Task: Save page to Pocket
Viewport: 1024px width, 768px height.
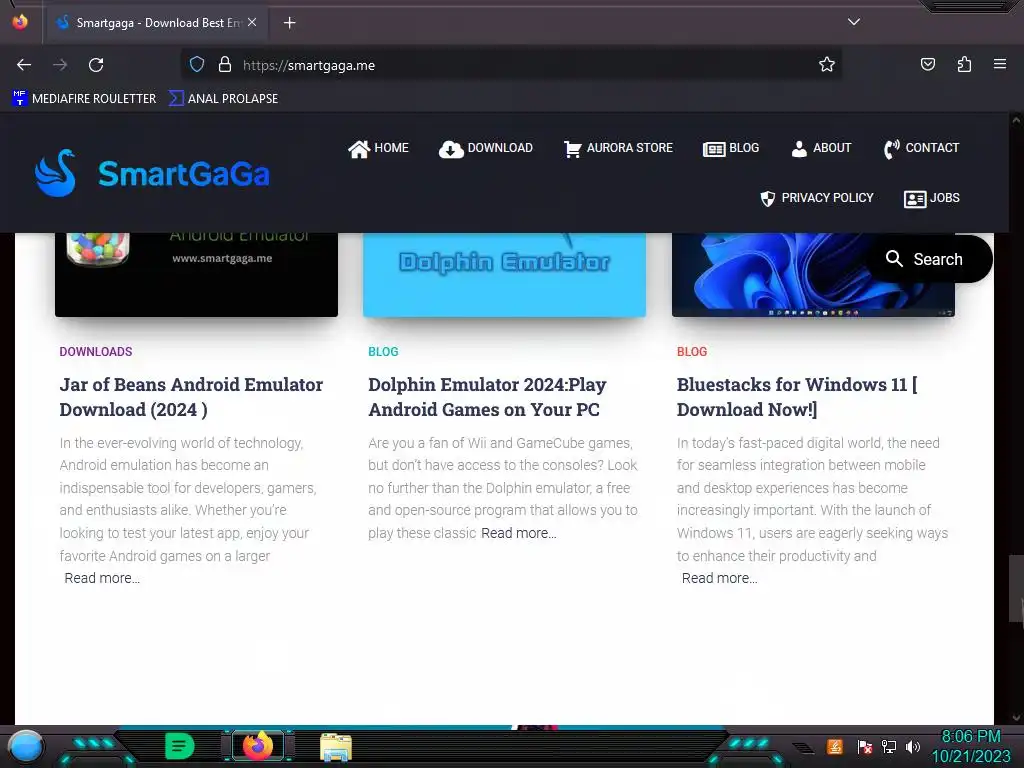Action: pos(927,65)
